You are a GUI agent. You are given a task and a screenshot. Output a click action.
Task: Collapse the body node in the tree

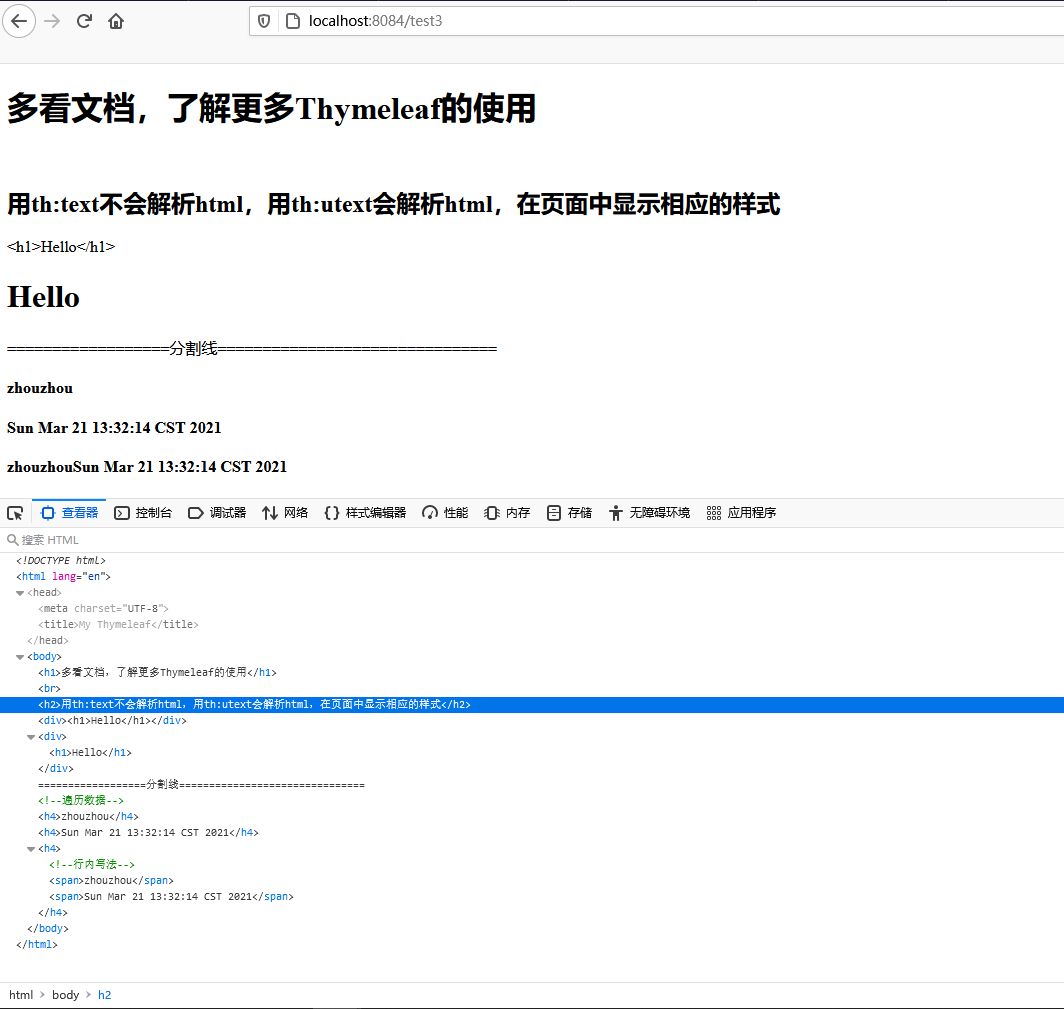[x=20, y=657]
